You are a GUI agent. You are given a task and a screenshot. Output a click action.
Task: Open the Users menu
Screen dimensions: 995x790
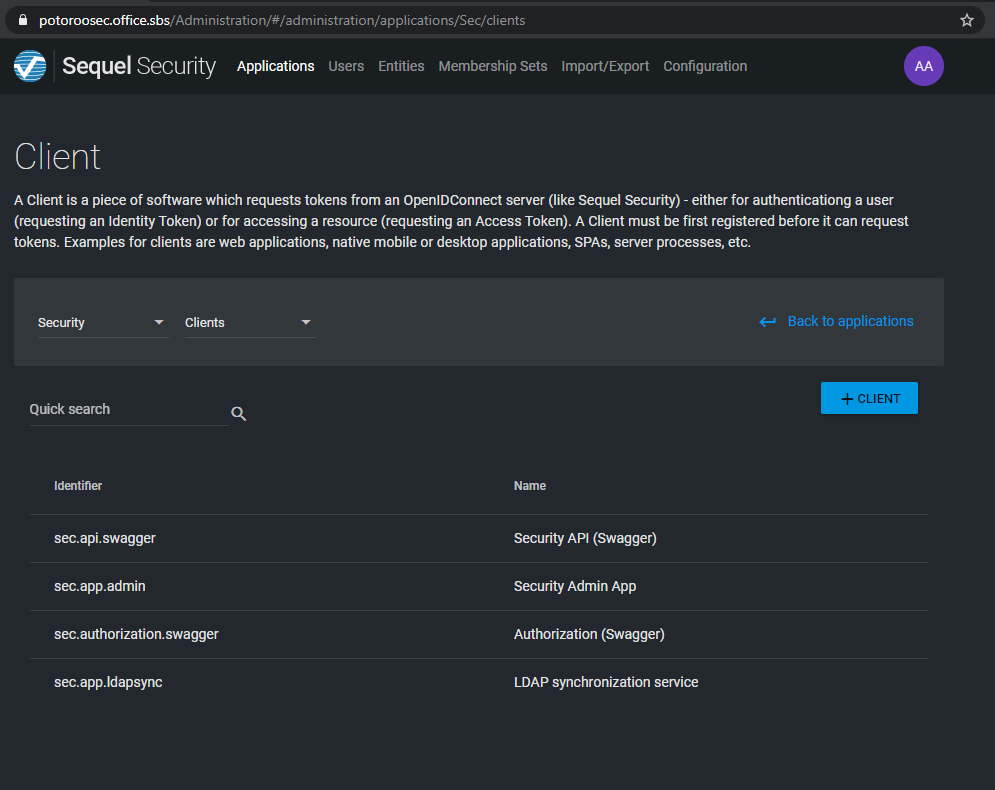[346, 66]
